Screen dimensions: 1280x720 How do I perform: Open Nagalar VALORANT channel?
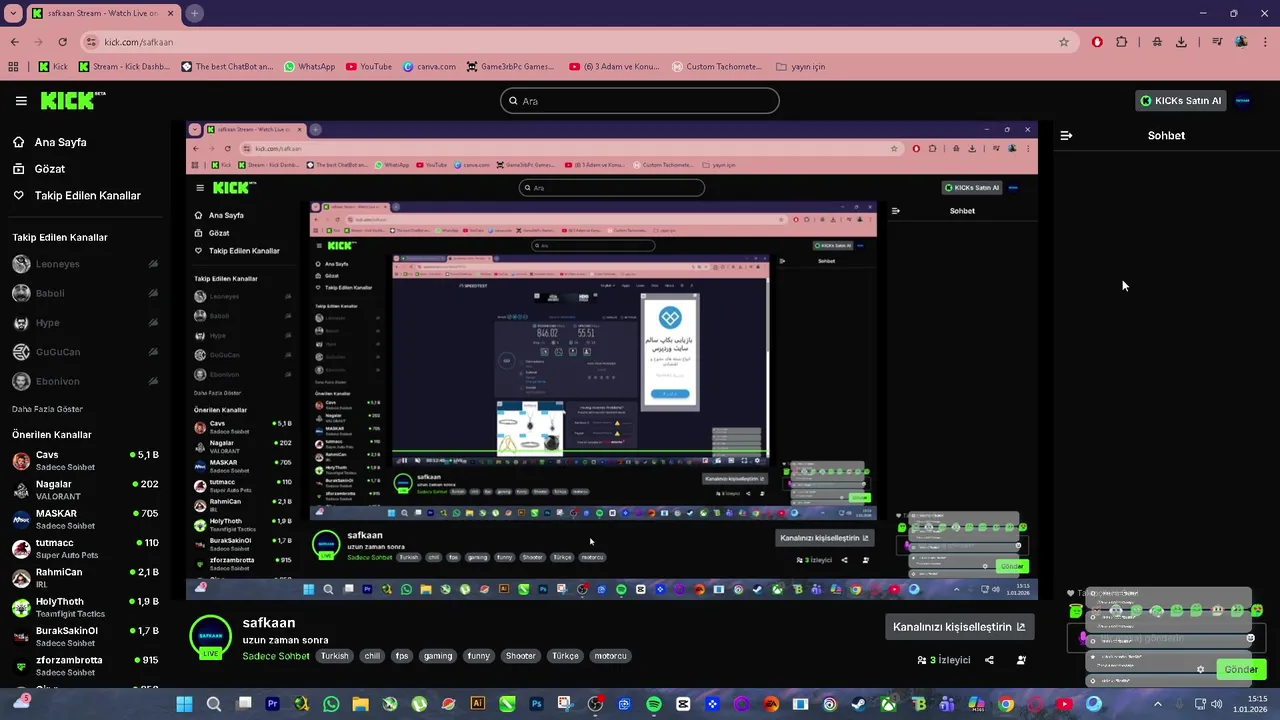click(x=85, y=490)
